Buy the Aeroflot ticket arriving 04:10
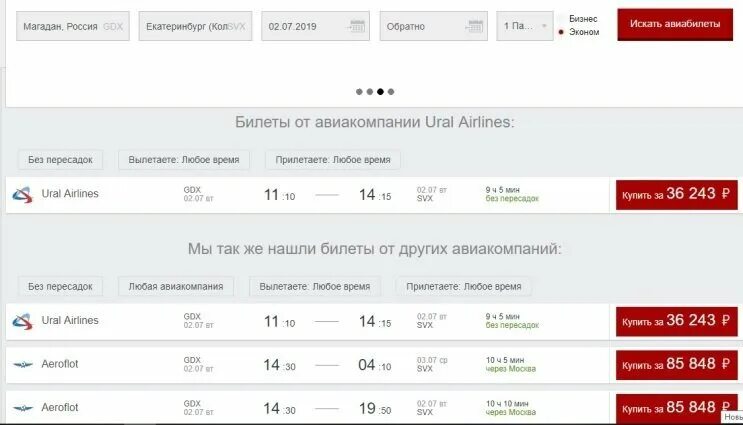This screenshot has height=425, width=743. [x=677, y=364]
